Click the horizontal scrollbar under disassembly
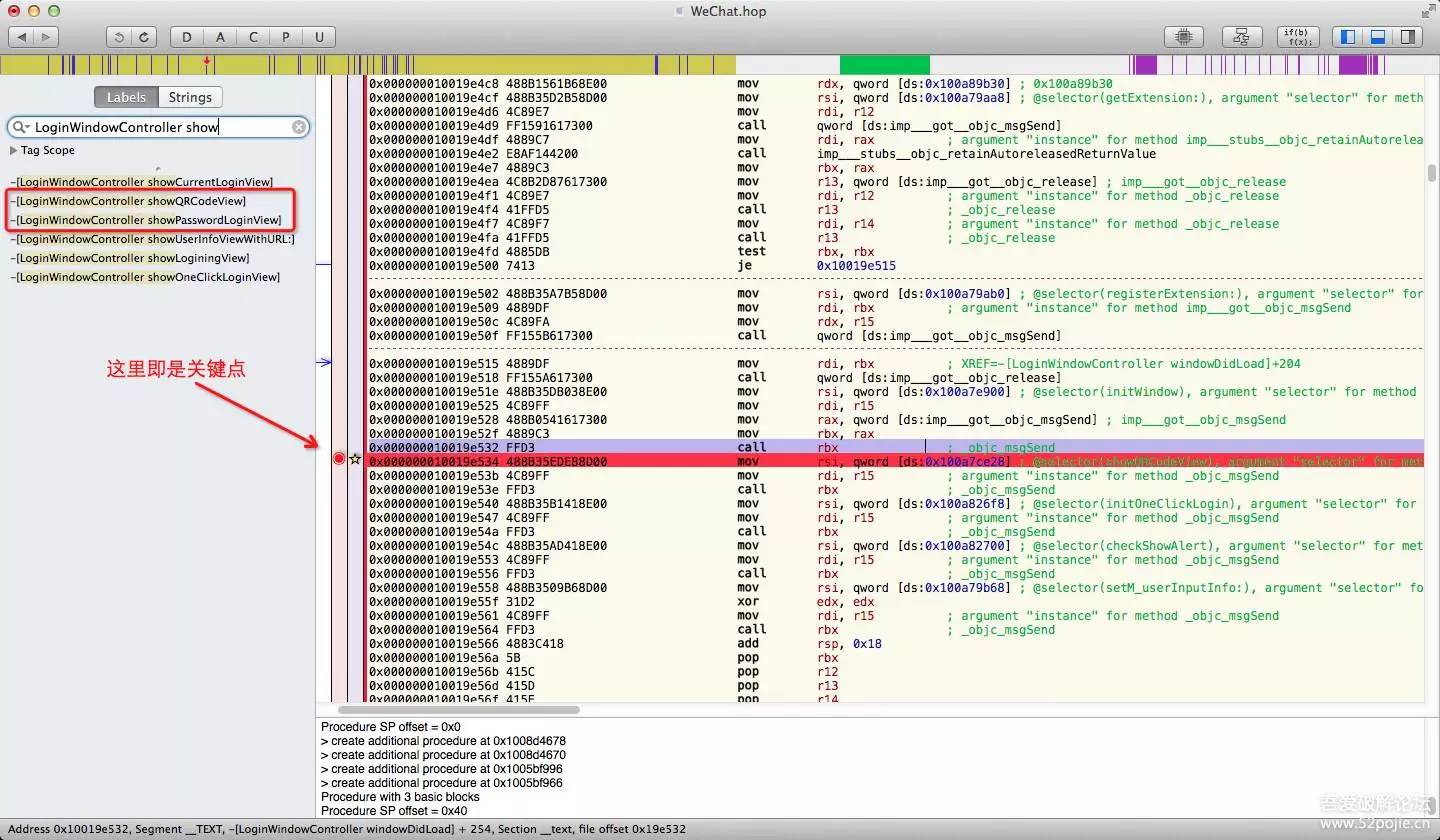 [459, 710]
